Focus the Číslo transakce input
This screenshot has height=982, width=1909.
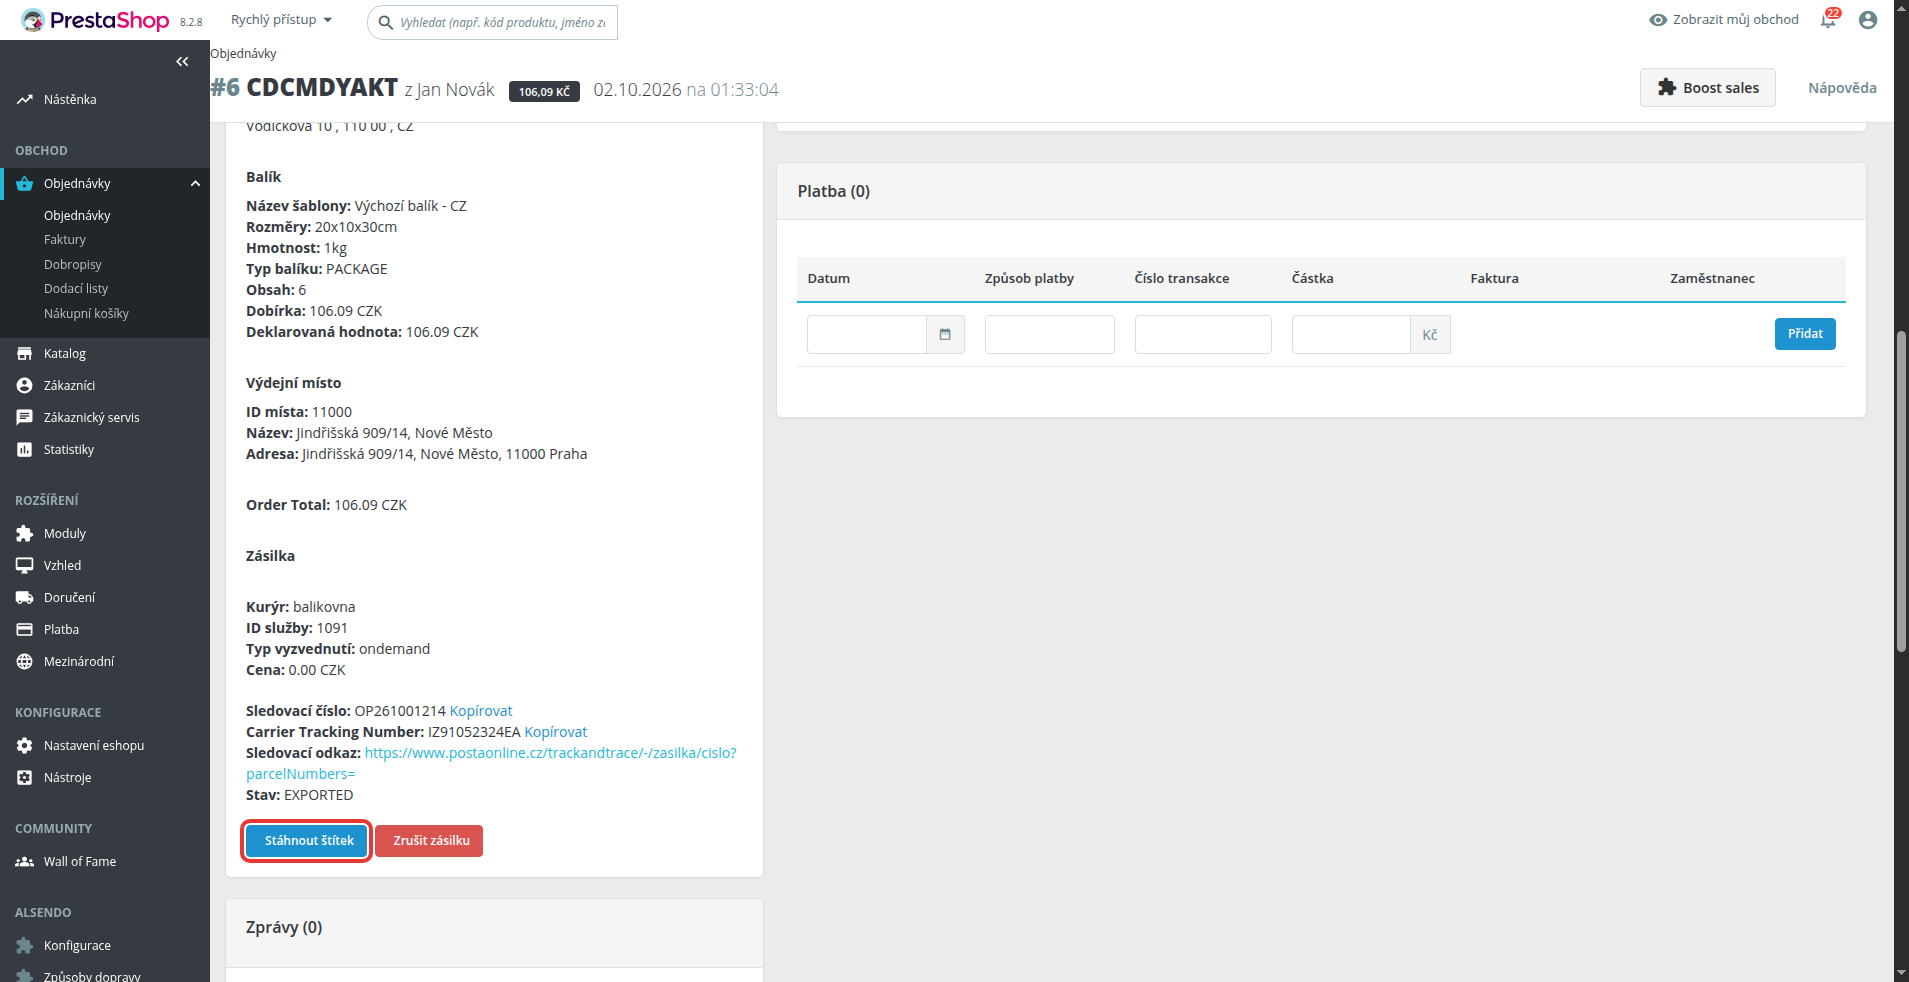[1203, 334]
